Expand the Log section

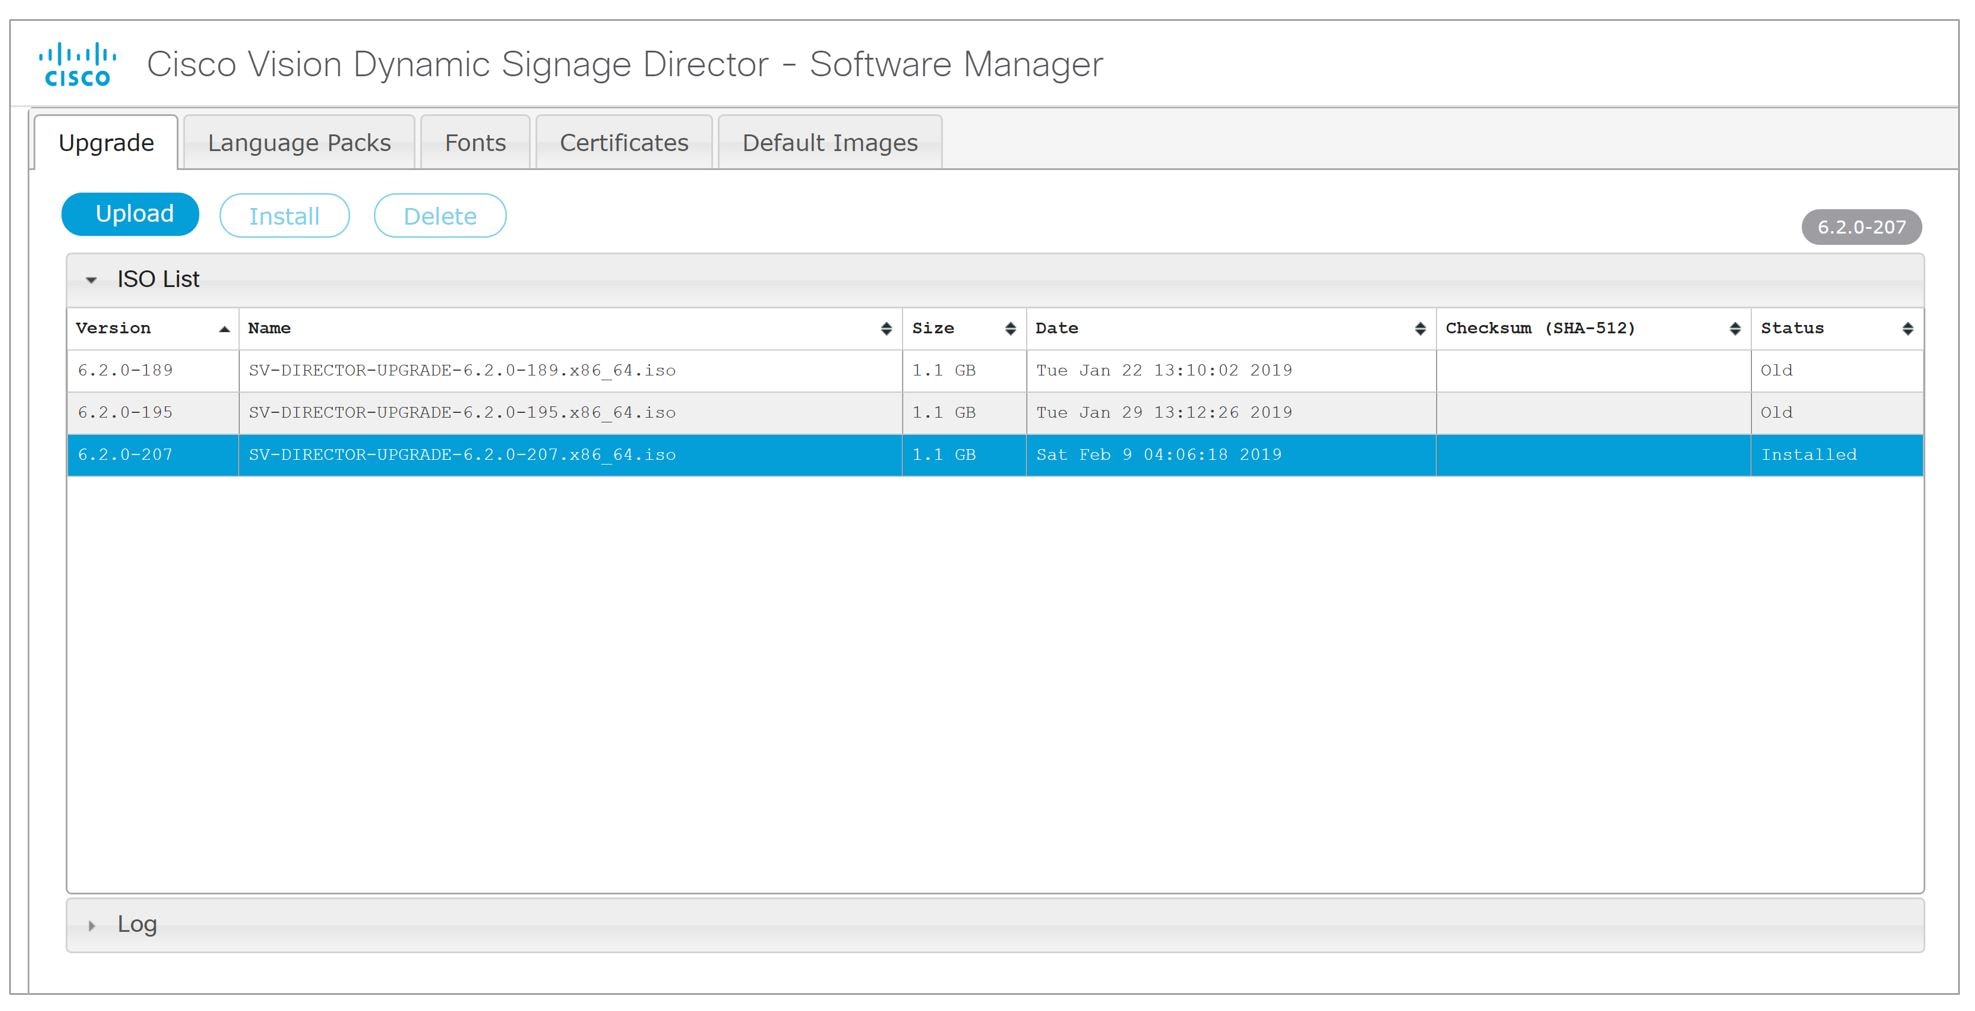[136, 923]
